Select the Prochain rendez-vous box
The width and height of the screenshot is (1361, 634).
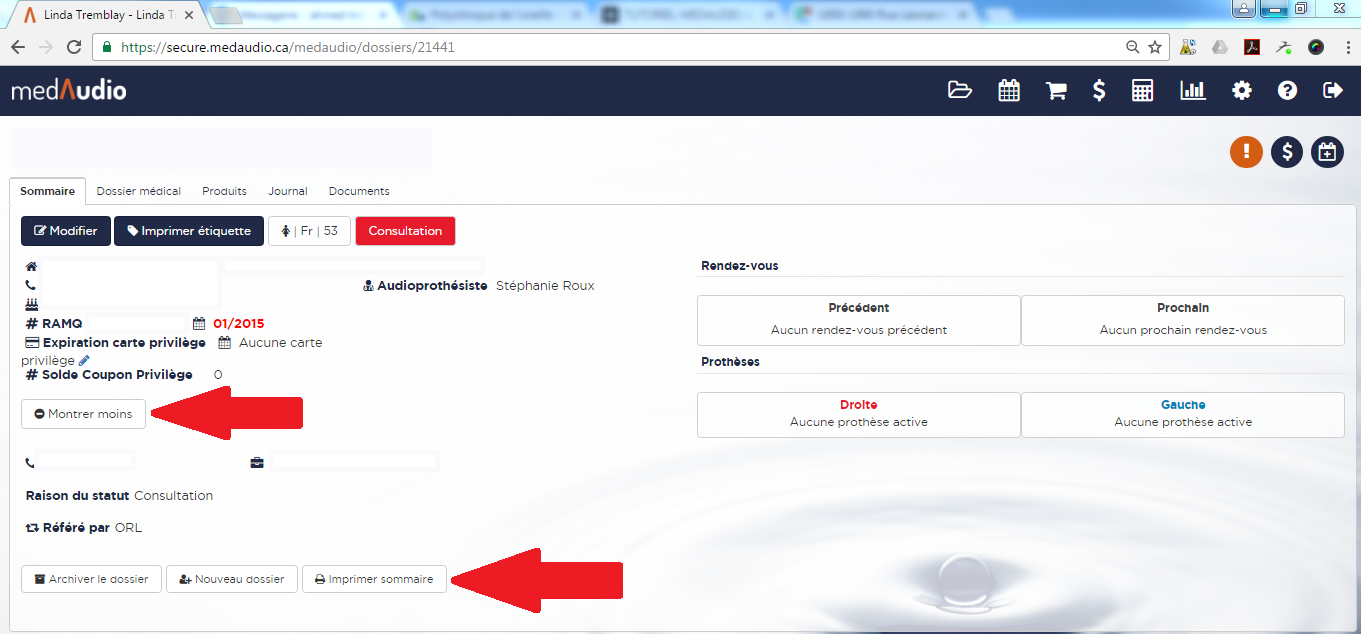pos(1182,320)
